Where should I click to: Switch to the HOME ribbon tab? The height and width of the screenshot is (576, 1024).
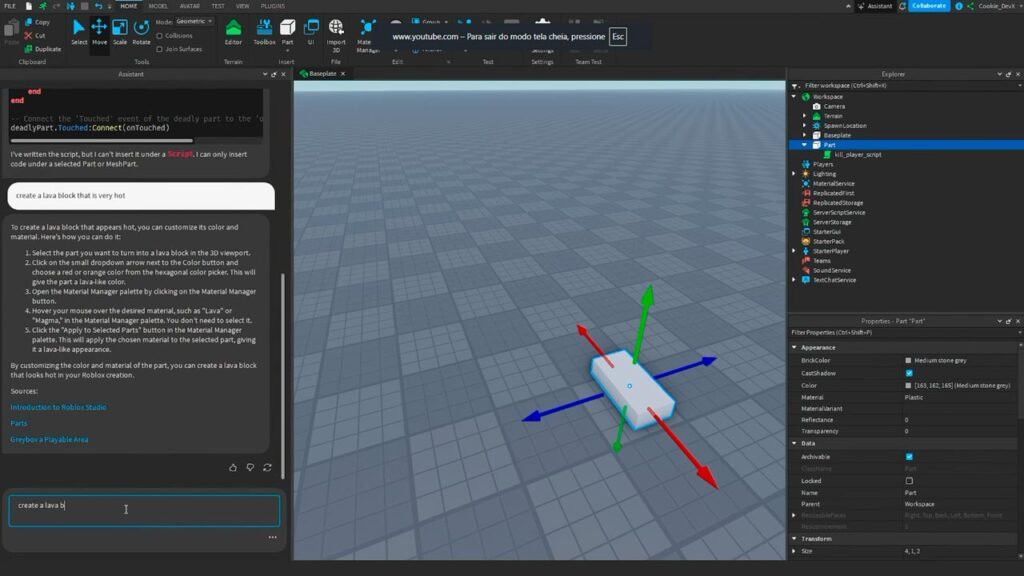pyautogui.click(x=129, y=6)
